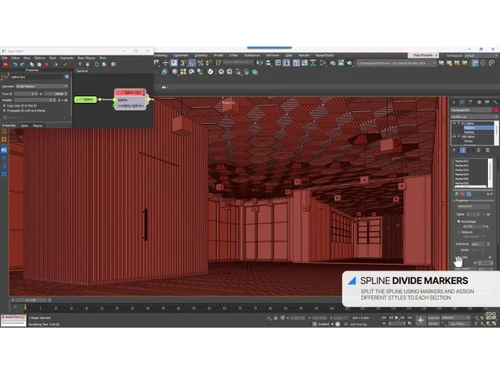Click the percent snap icon in main toolbar

click(x=200, y=63)
